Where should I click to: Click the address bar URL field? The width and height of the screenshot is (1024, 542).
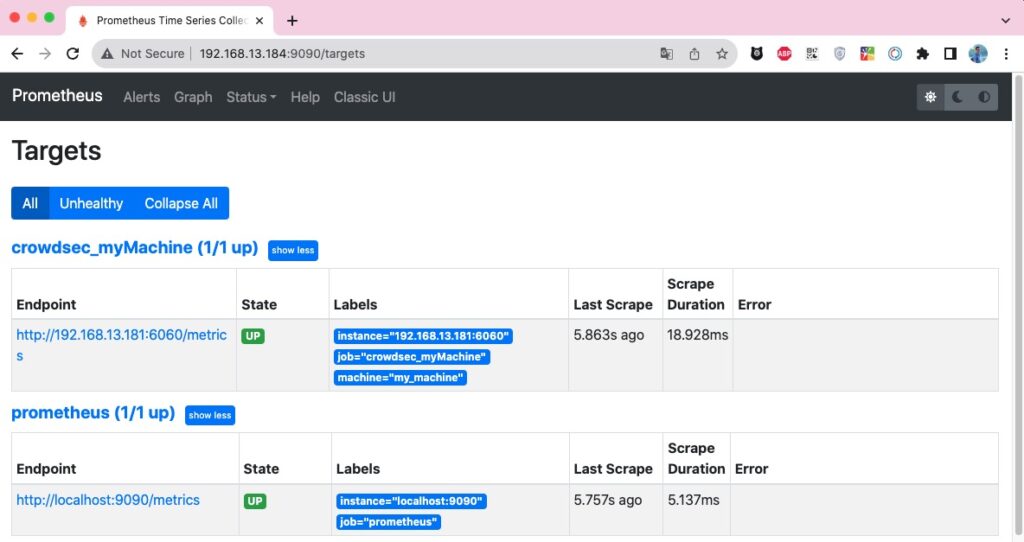click(415, 54)
